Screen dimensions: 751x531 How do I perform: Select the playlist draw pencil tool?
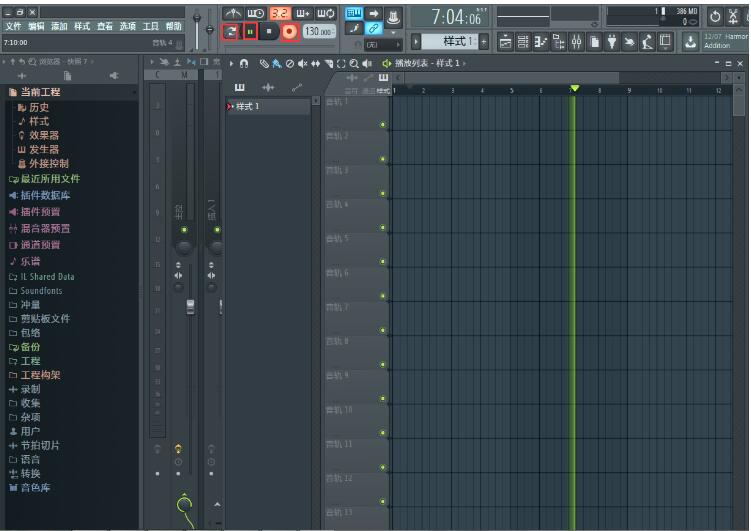click(x=263, y=63)
